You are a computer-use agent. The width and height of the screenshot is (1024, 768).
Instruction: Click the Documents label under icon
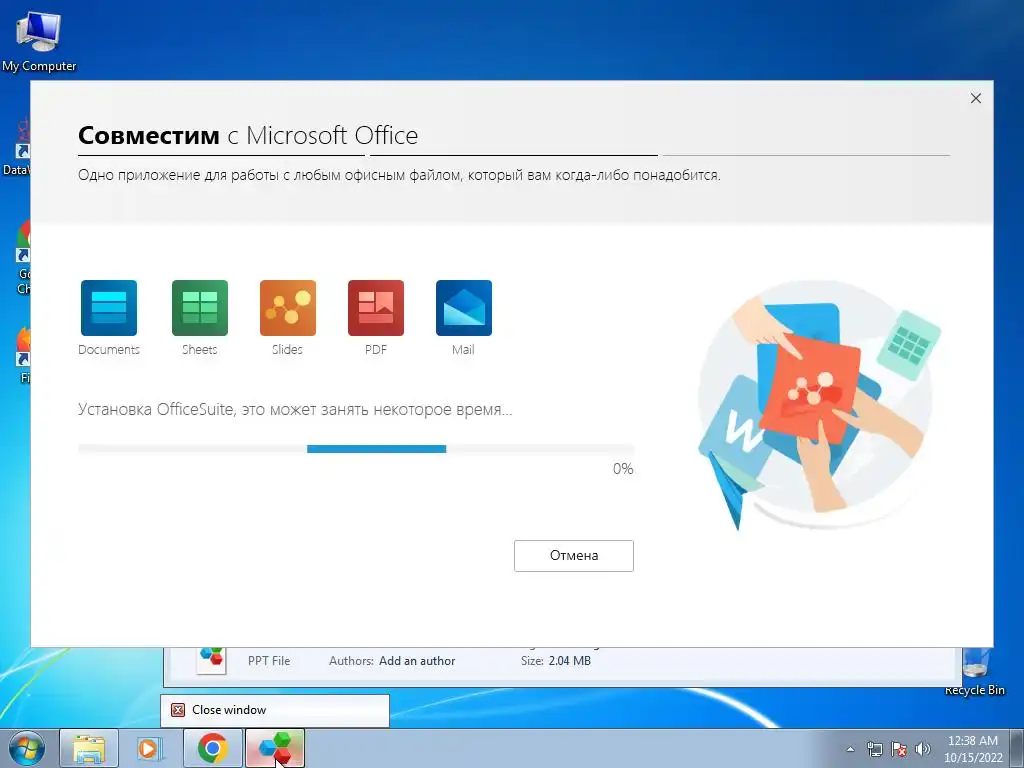(108, 349)
